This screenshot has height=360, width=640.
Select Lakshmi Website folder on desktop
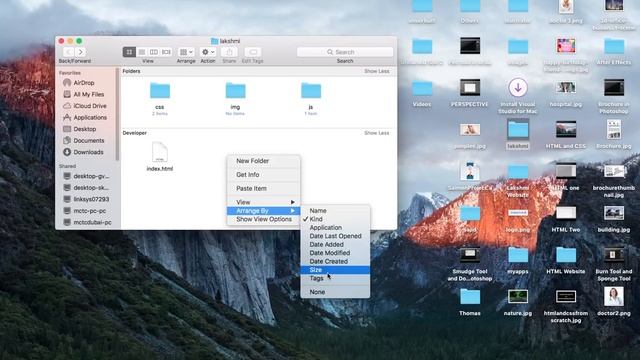[x=518, y=171]
